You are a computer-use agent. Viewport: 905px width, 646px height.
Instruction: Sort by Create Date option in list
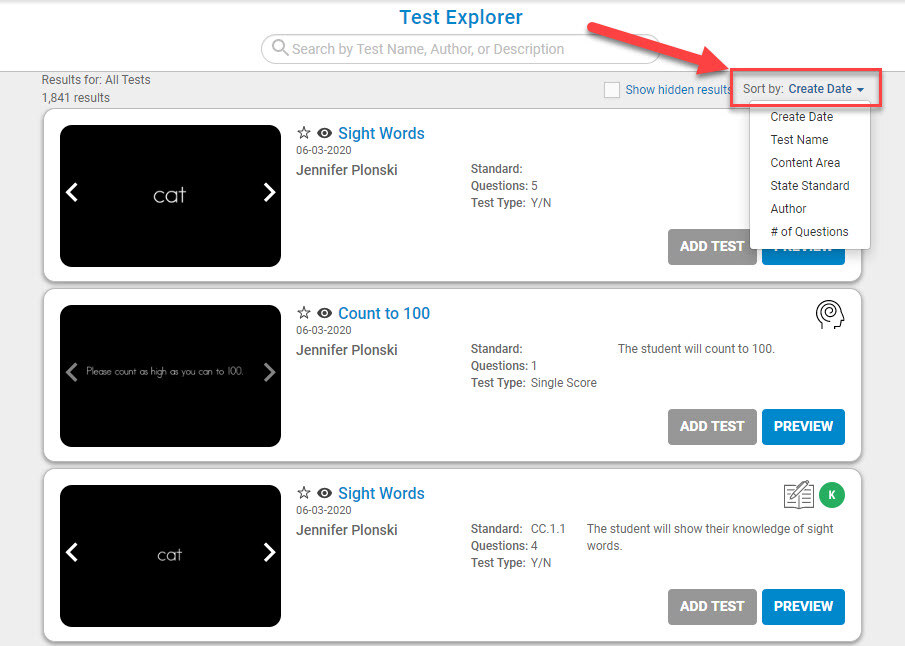tap(802, 117)
